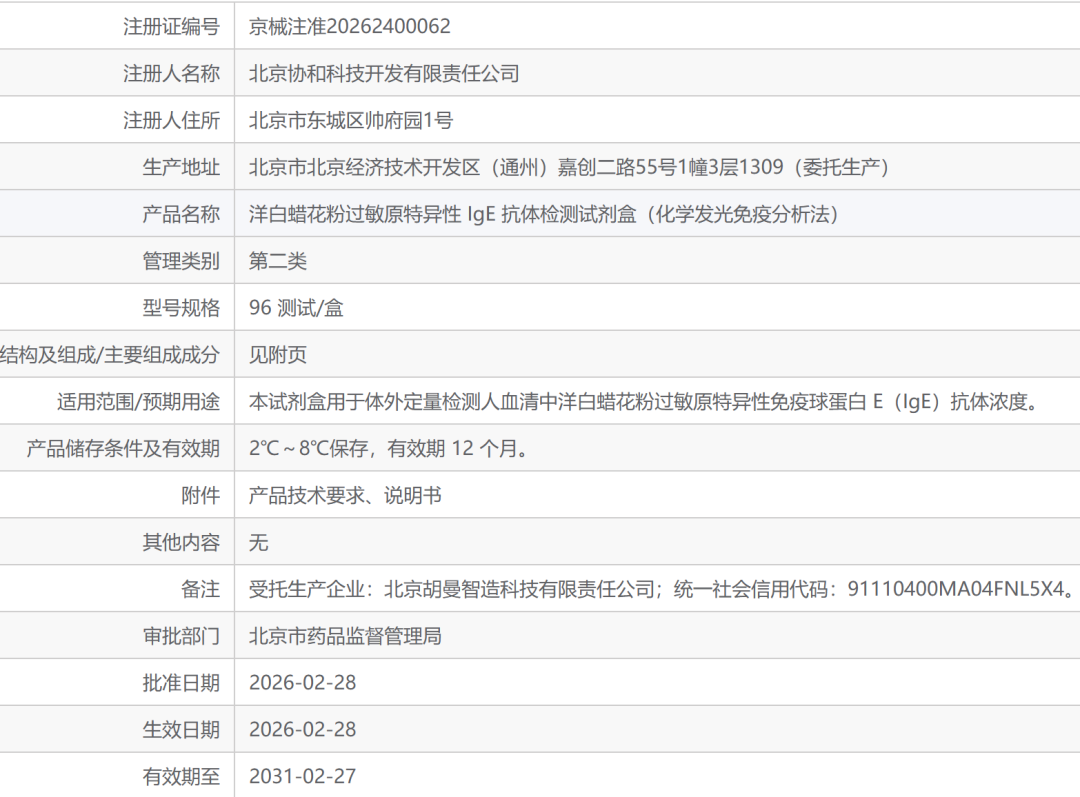Image resolution: width=1080 pixels, height=797 pixels.
Task: Click the date value in 生效日期 row
Action: tap(302, 730)
